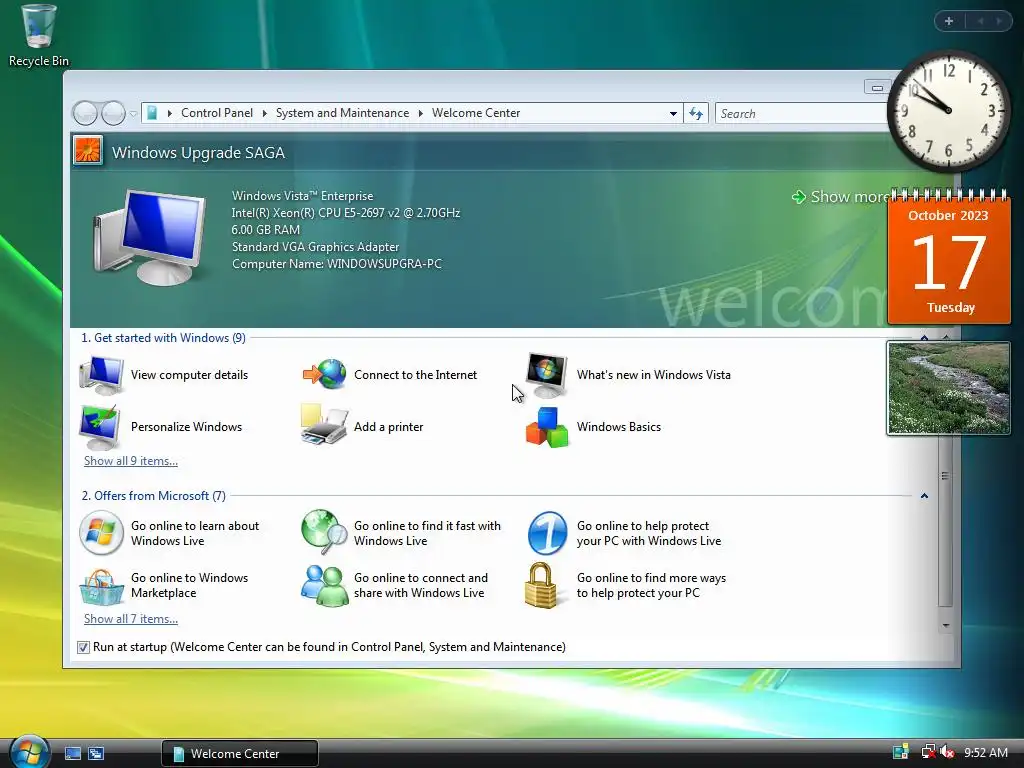The width and height of the screenshot is (1024, 768).
Task: Click the user picture tile beside Windows Upgrade SAGA
Action: pos(88,151)
